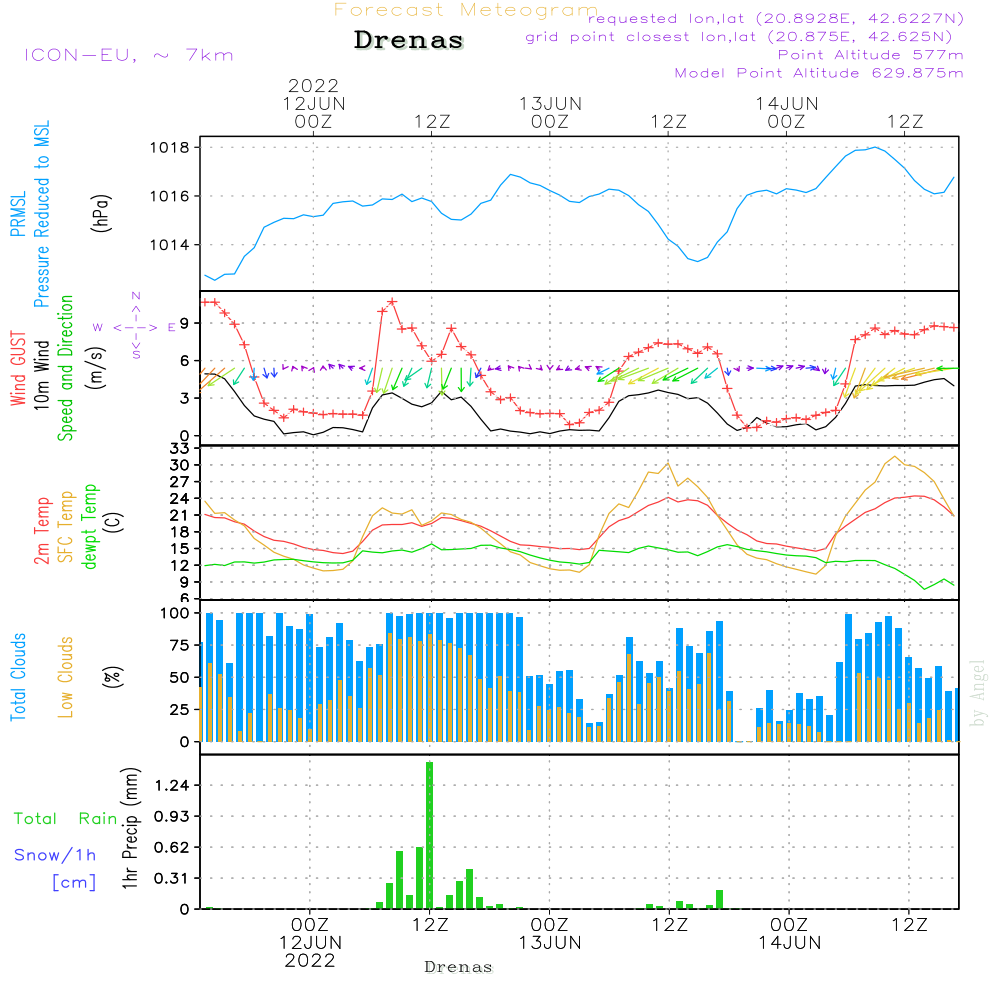Image resolution: width=1000 pixels, height=1000 pixels.
Task: Click the green Total Rain legend text
Action: coord(66,818)
